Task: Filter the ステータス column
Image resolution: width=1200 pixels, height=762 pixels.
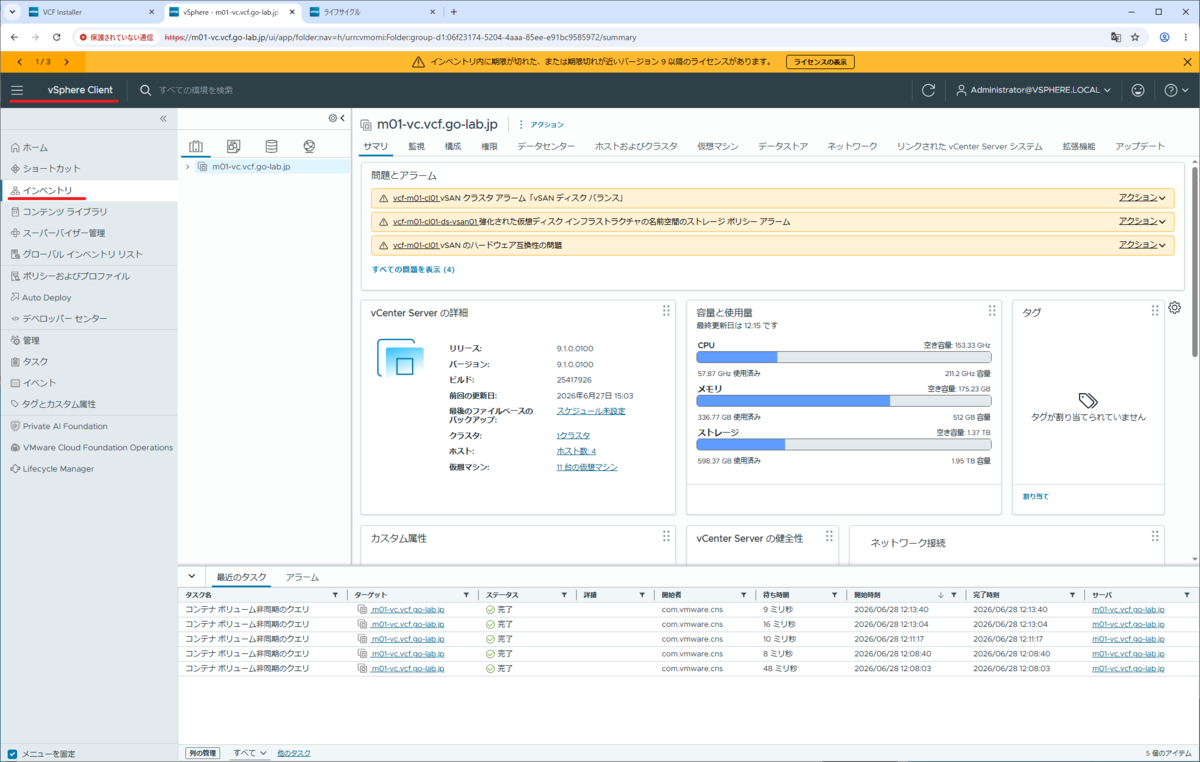Action: point(564,595)
